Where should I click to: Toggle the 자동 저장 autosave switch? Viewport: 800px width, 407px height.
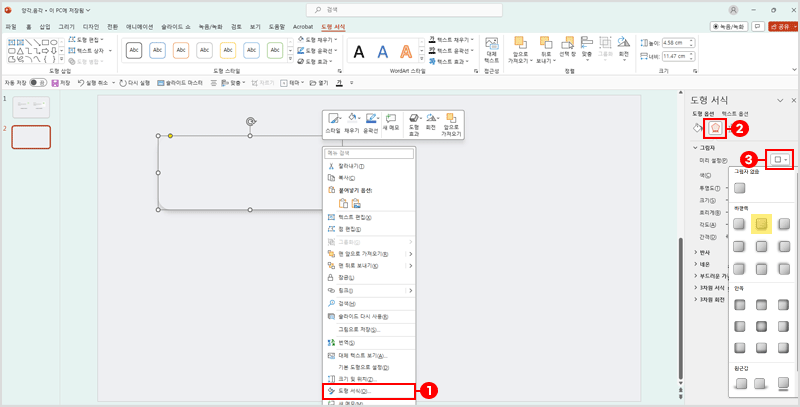pos(37,82)
